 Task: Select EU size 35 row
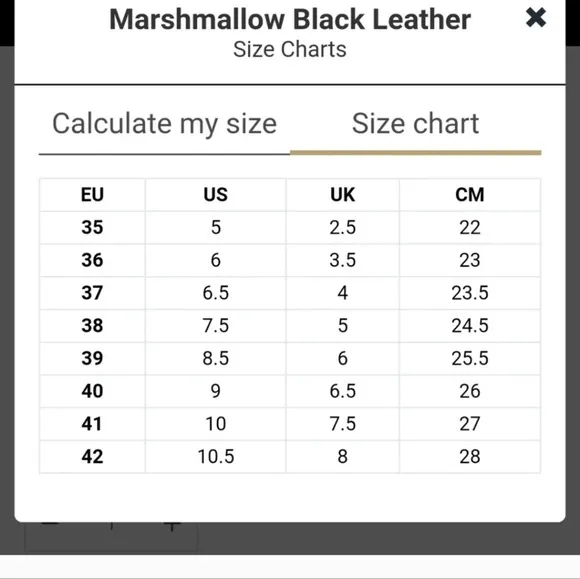pyautogui.click(x=290, y=227)
